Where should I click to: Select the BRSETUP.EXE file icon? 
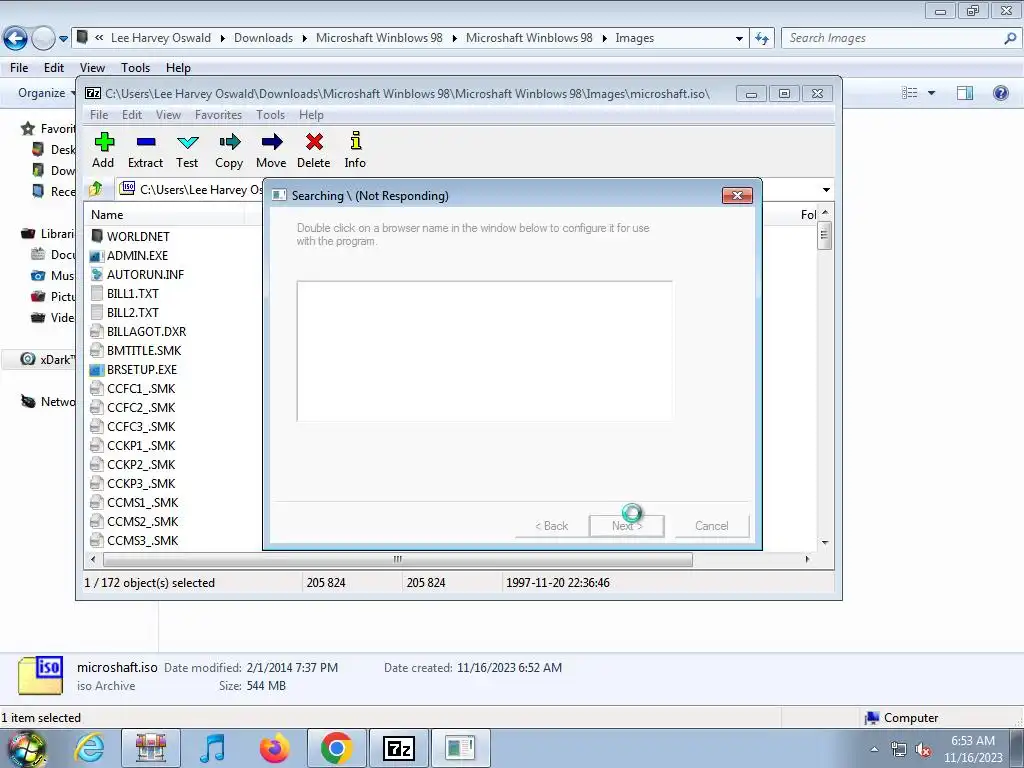pos(97,370)
